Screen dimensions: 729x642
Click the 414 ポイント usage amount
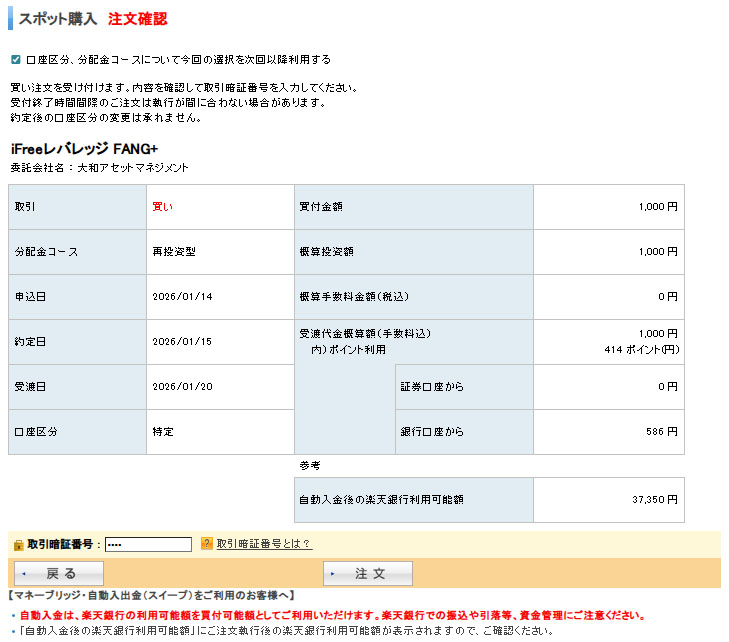pos(640,350)
